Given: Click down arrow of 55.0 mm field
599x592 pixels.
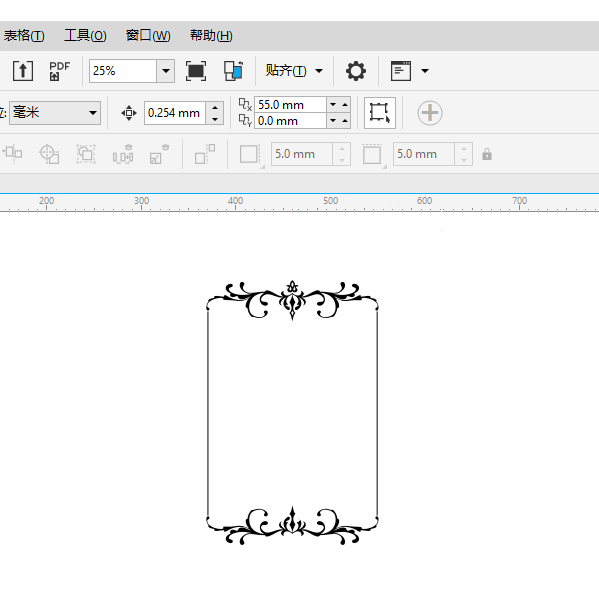Looking at the screenshot, I should point(333,105).
